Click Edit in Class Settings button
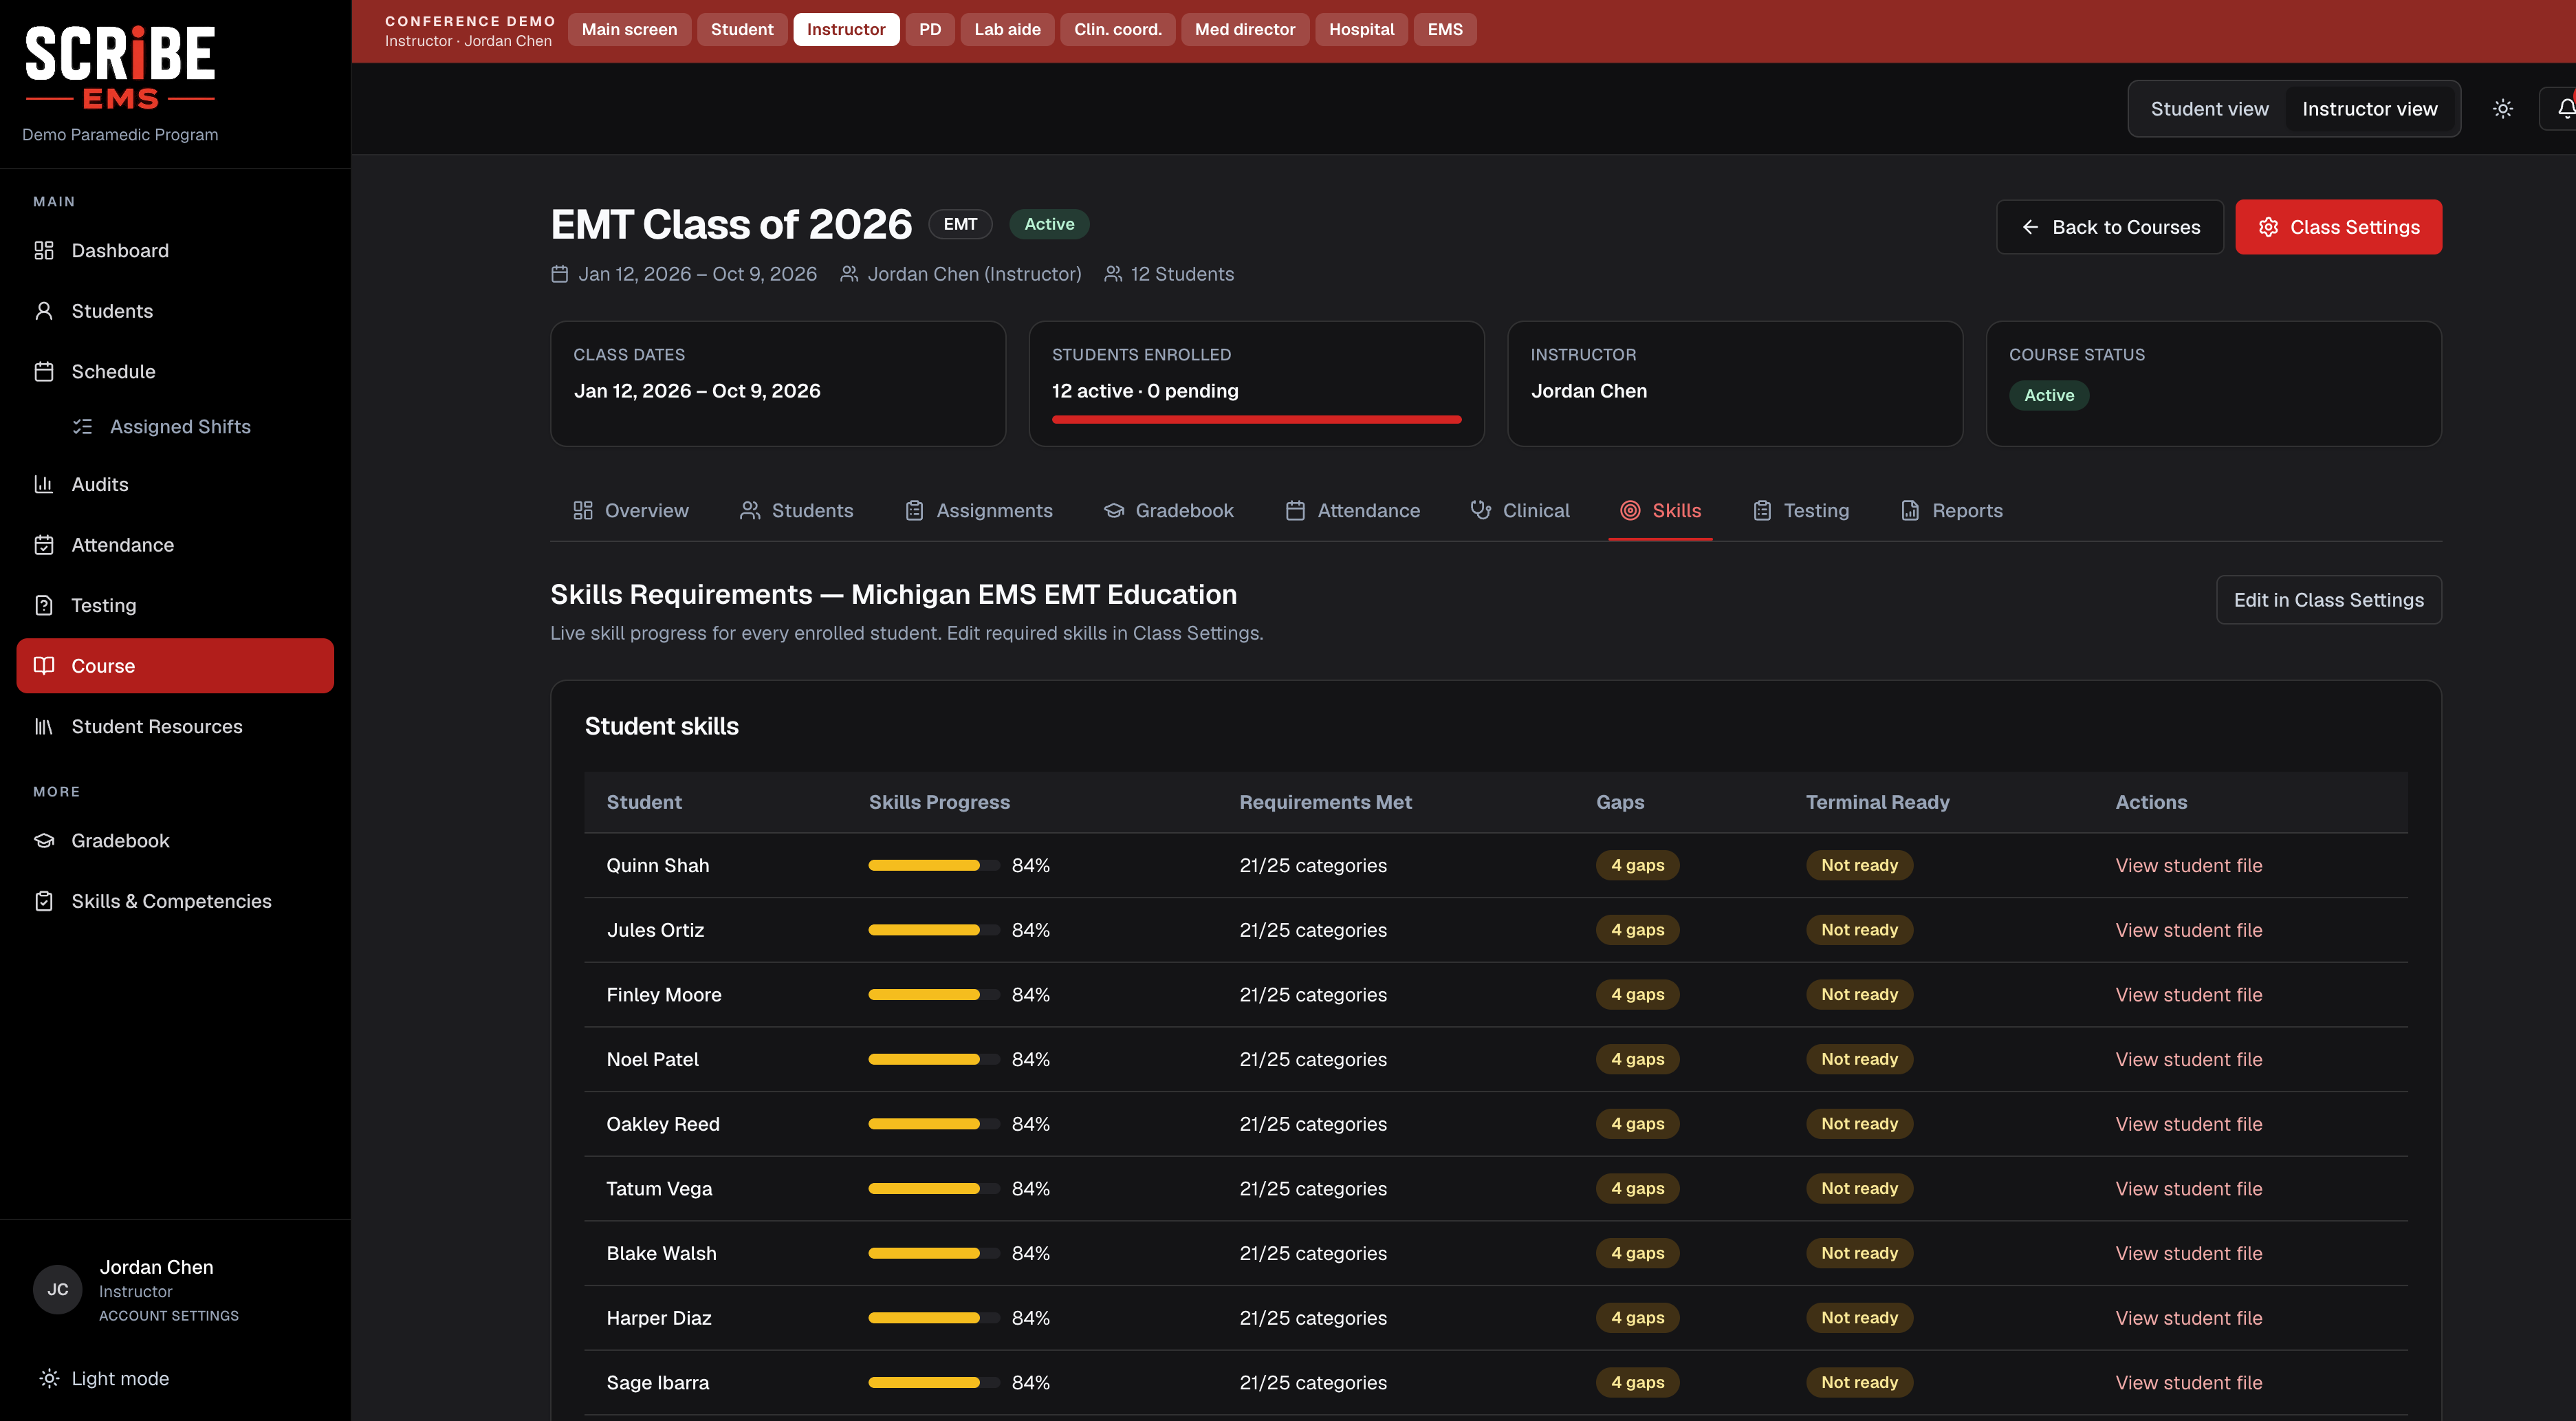This screenshot has width=2576, height=1421. point(2329,600)
